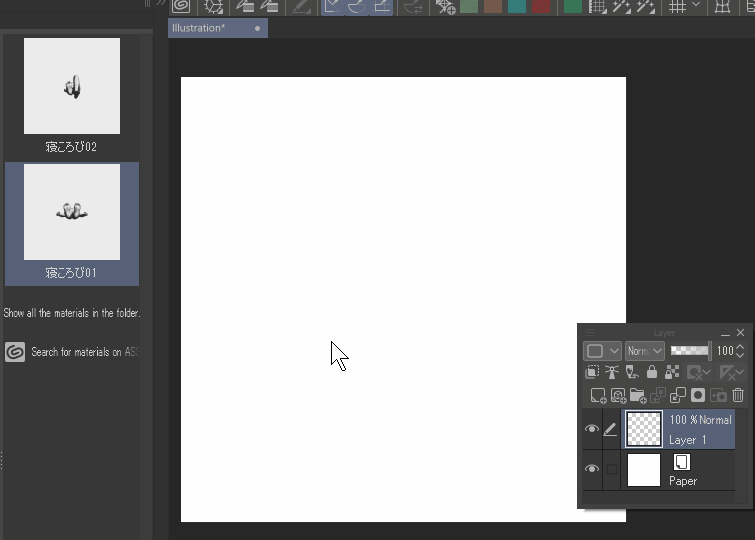Click the gear-shaped icon beside Clip Studio launcher
Screen dimensions: 755x540
pos(213,6)
